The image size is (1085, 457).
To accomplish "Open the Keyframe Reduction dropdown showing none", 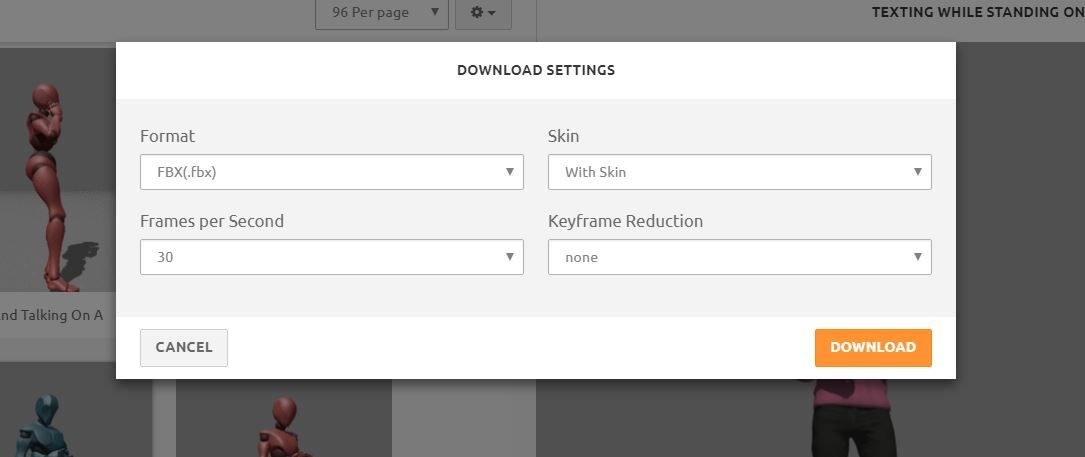I will point(739,257).
